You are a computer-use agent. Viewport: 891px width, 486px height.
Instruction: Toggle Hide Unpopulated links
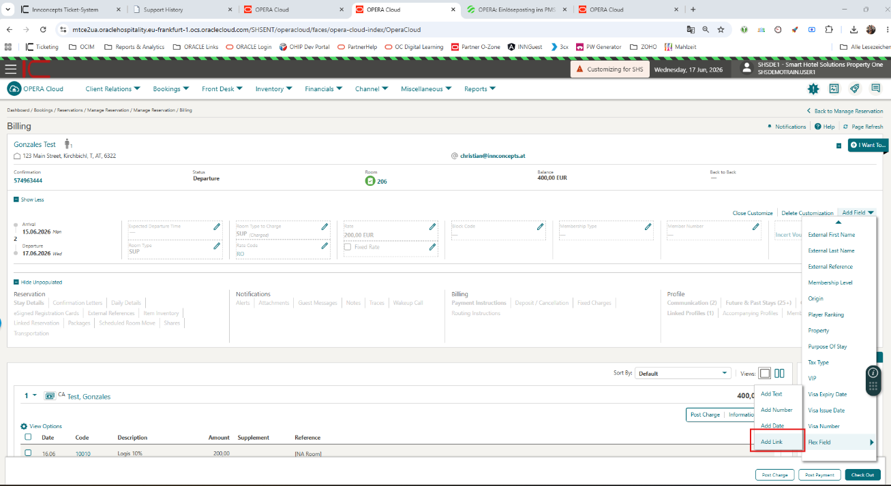pos(38,282)
